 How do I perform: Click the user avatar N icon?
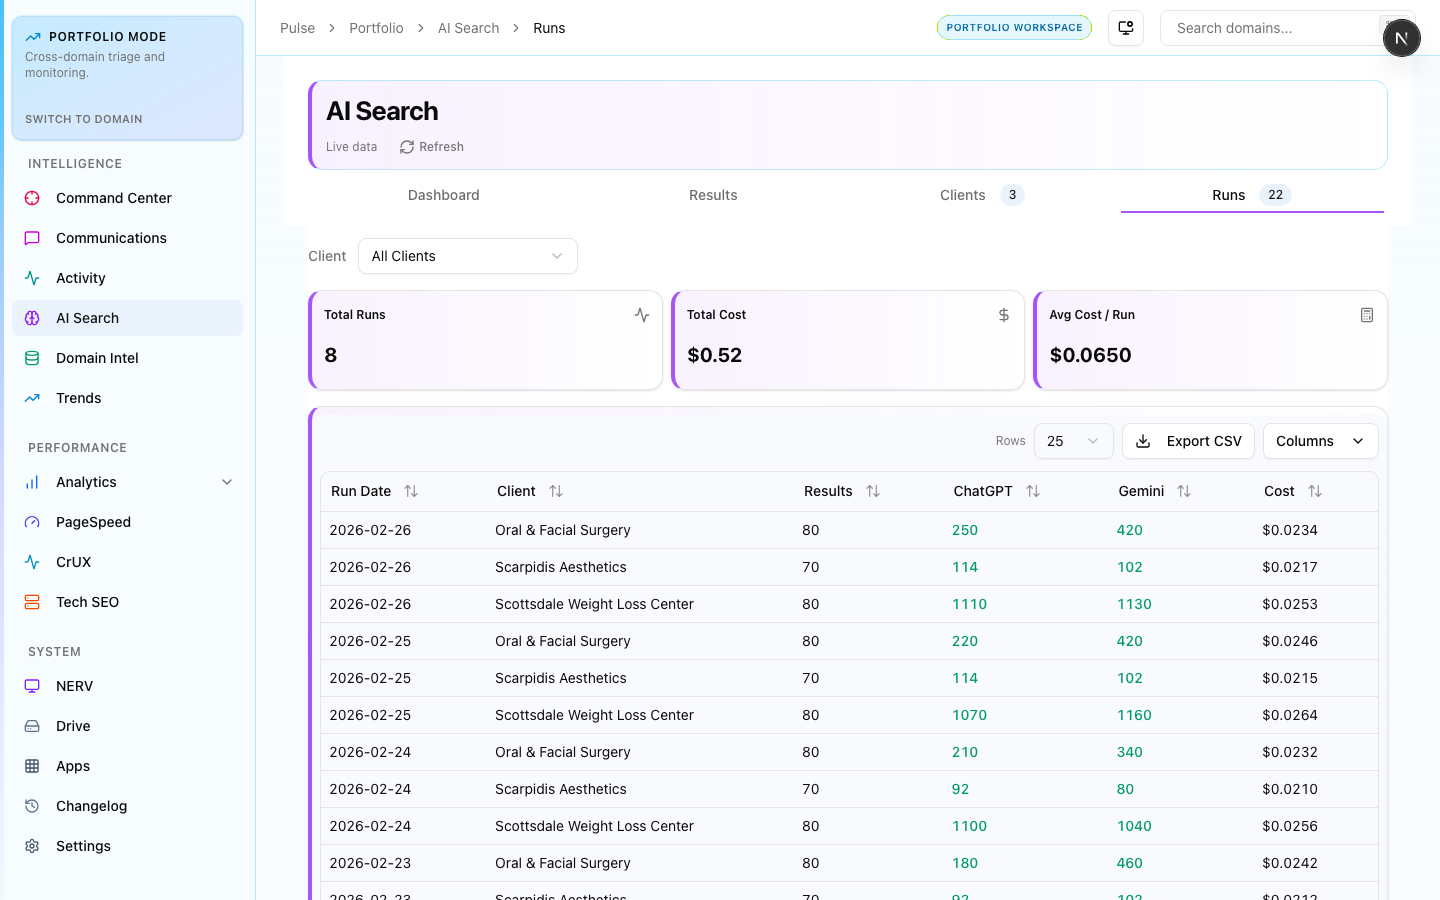(x=1401, y=38)
